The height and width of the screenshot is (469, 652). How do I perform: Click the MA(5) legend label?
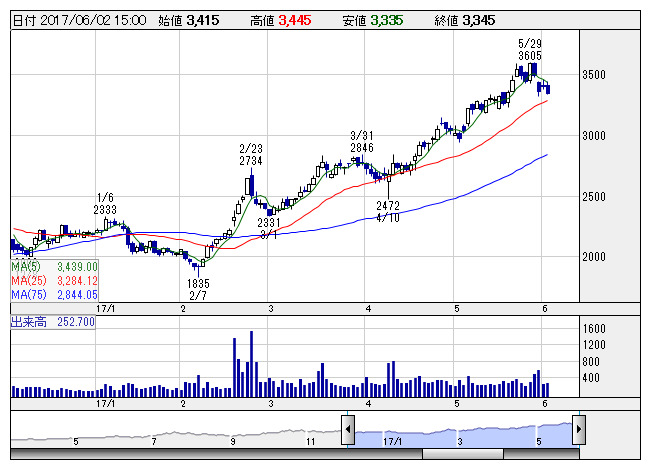tap(26, 267)
